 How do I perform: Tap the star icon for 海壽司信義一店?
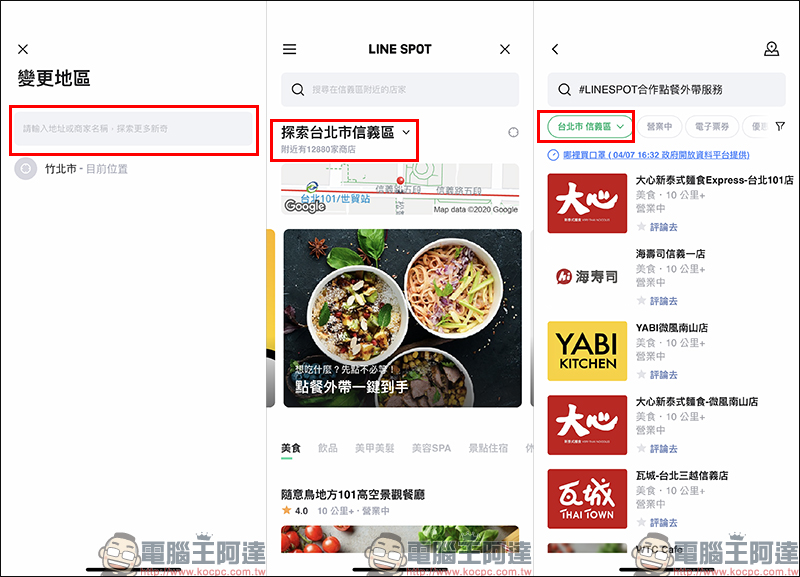(641, 300)
